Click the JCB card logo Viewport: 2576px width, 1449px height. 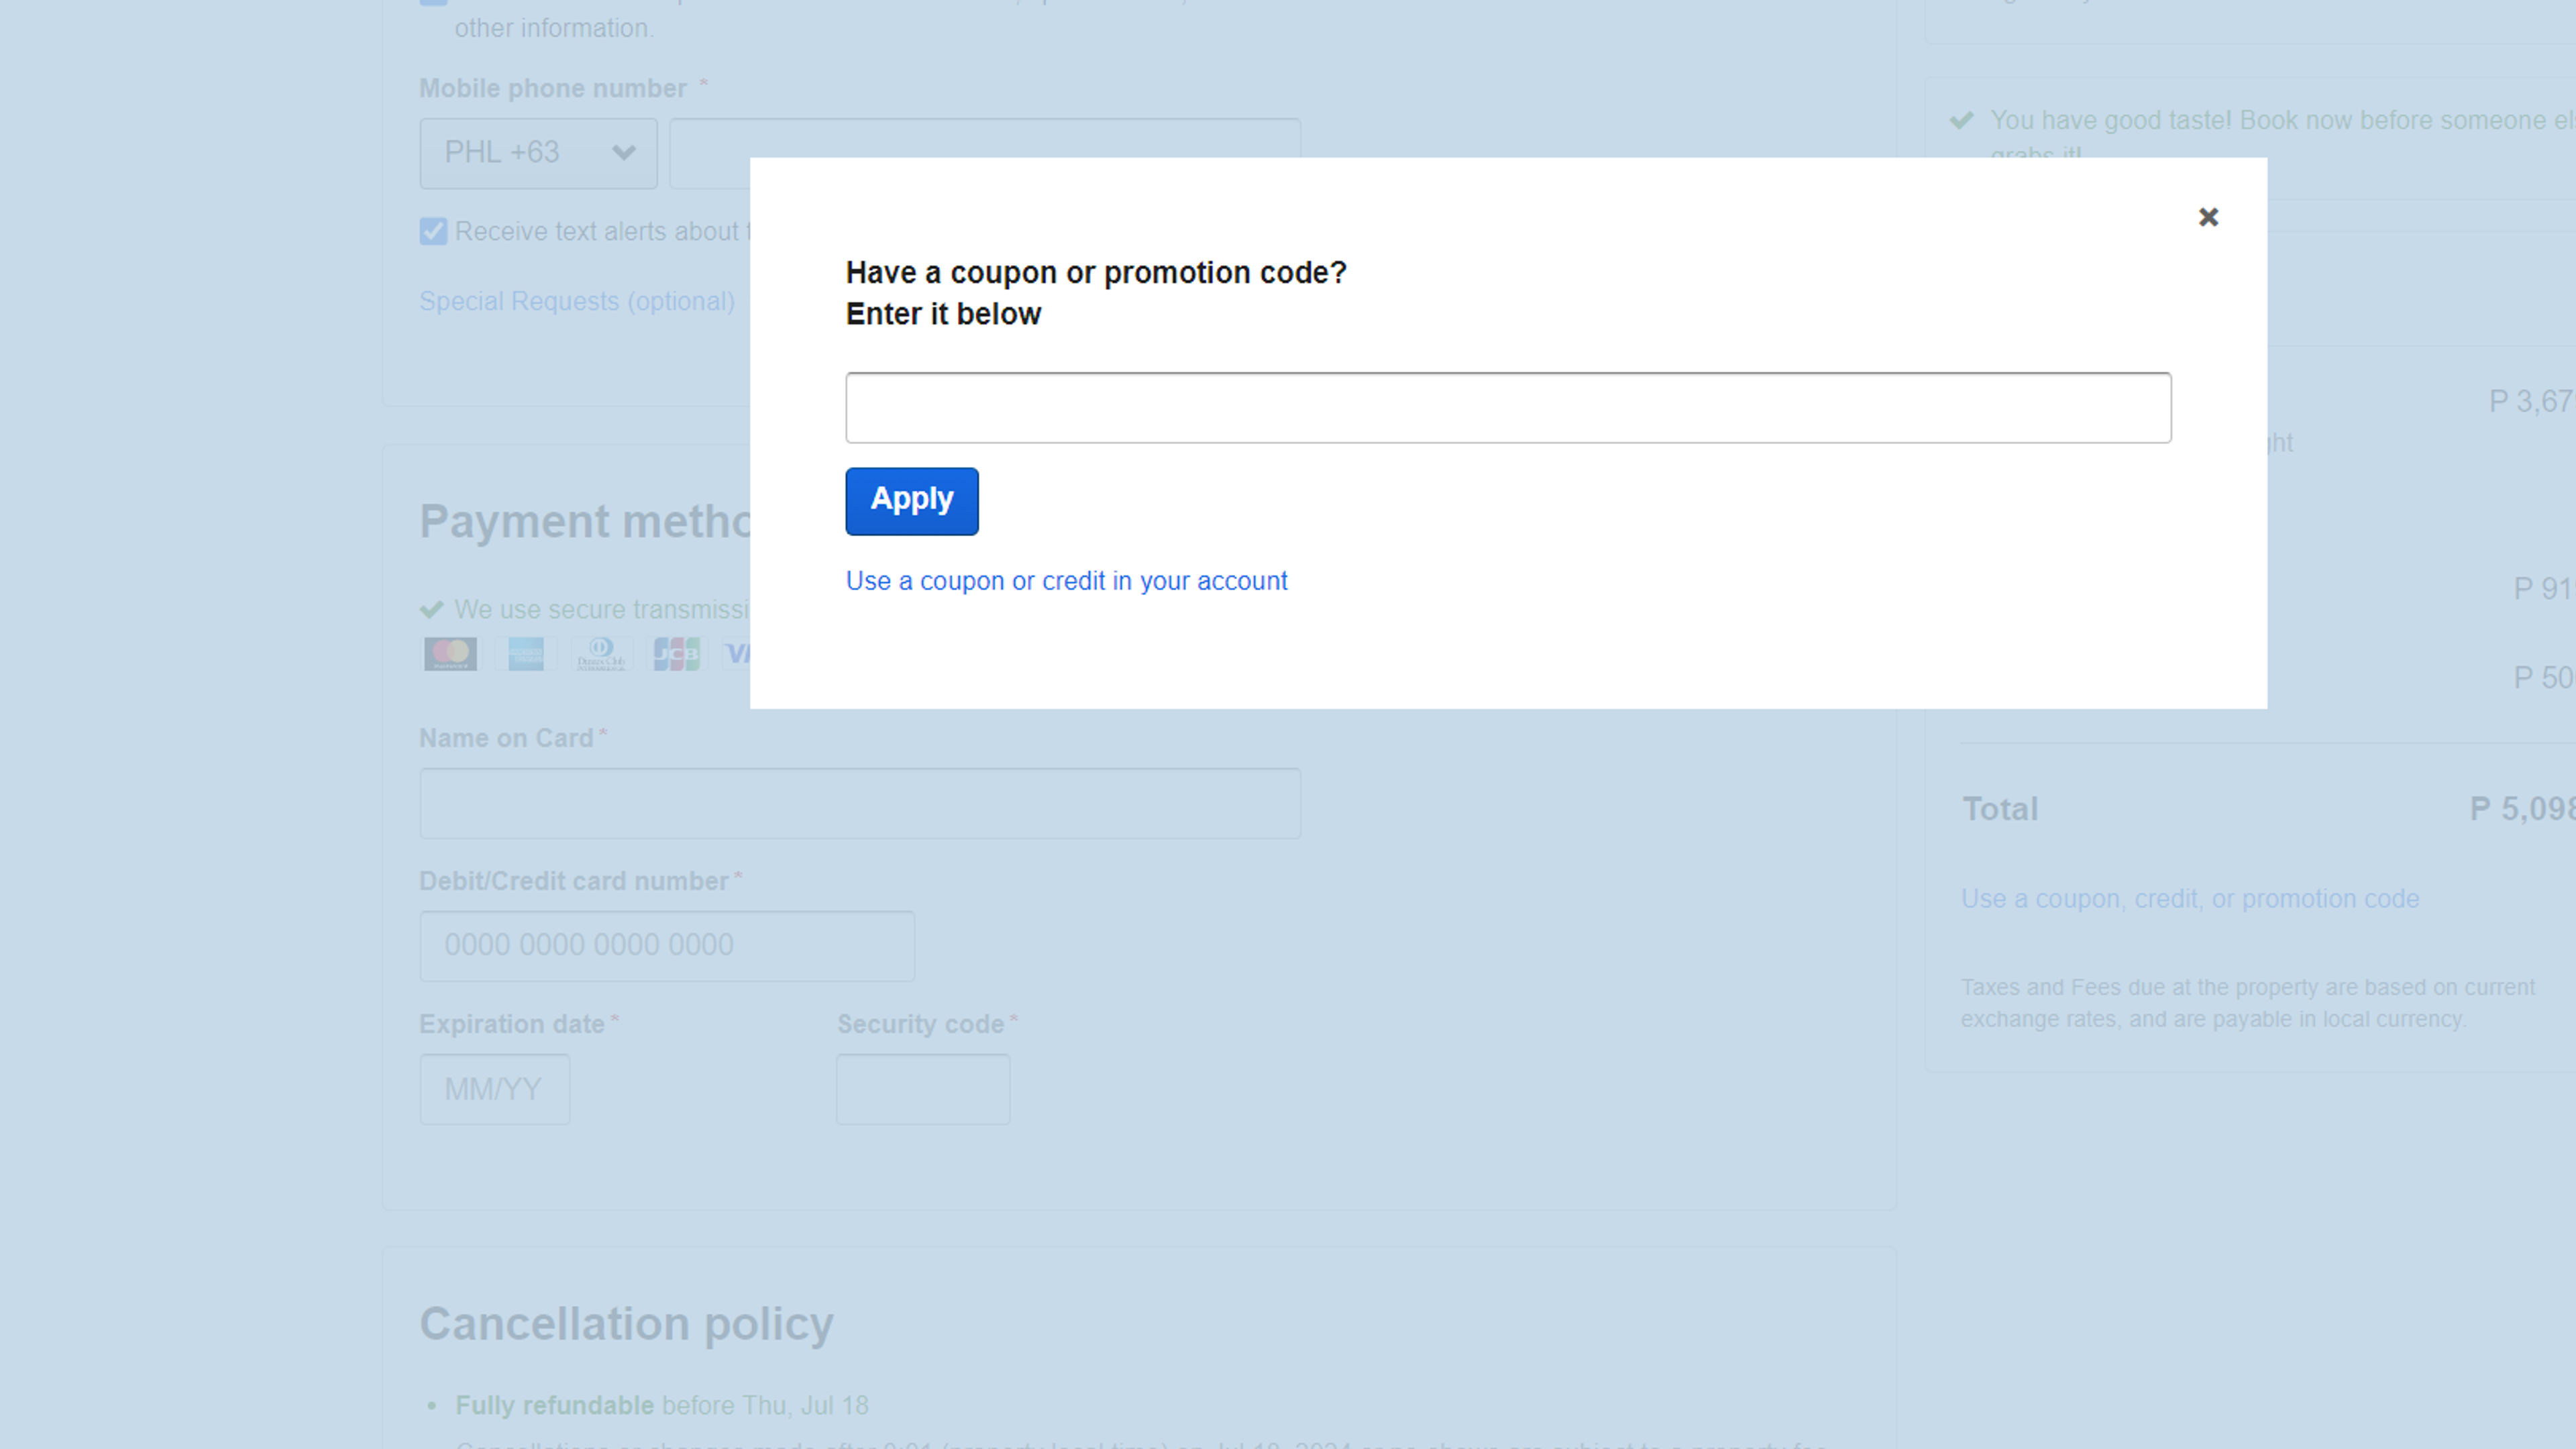(676, 654)
